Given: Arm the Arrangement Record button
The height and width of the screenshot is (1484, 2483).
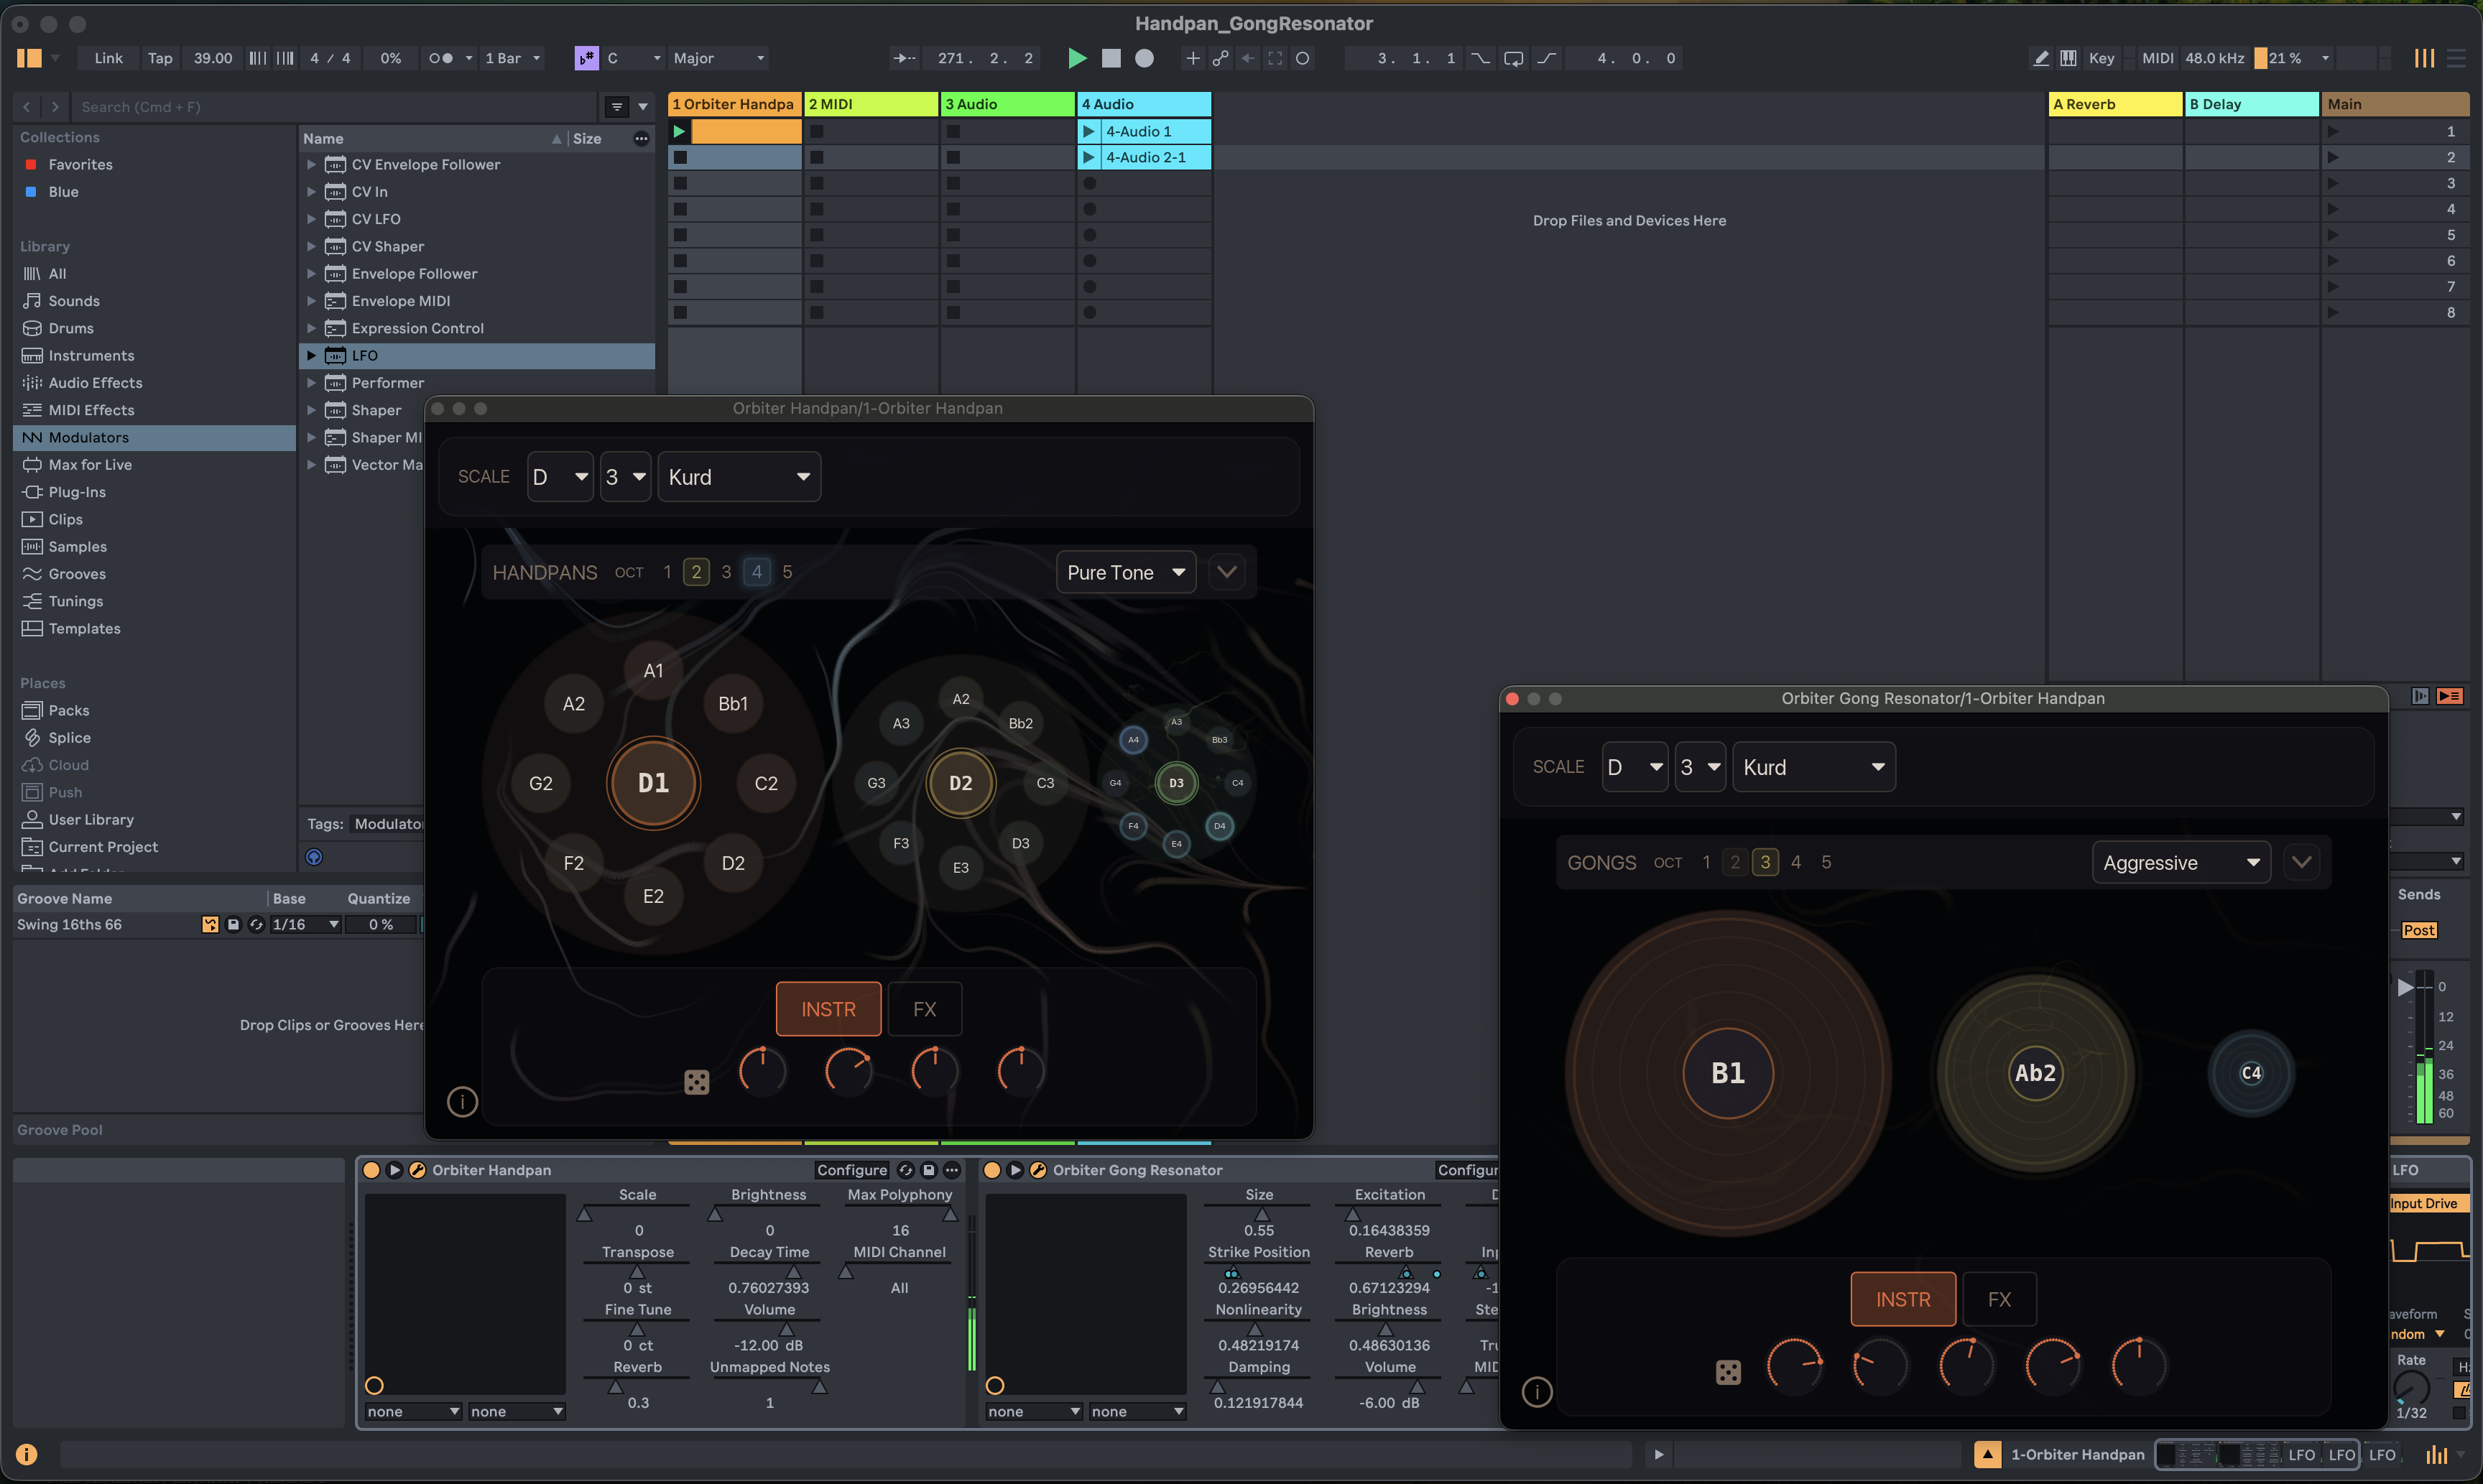Looking at the screenshot, I should [x=1145, y=58].
